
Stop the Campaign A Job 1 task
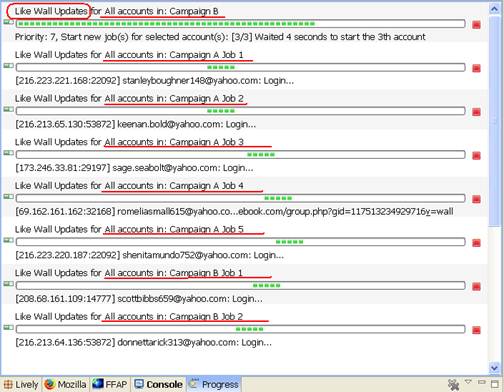coord(476,68)
